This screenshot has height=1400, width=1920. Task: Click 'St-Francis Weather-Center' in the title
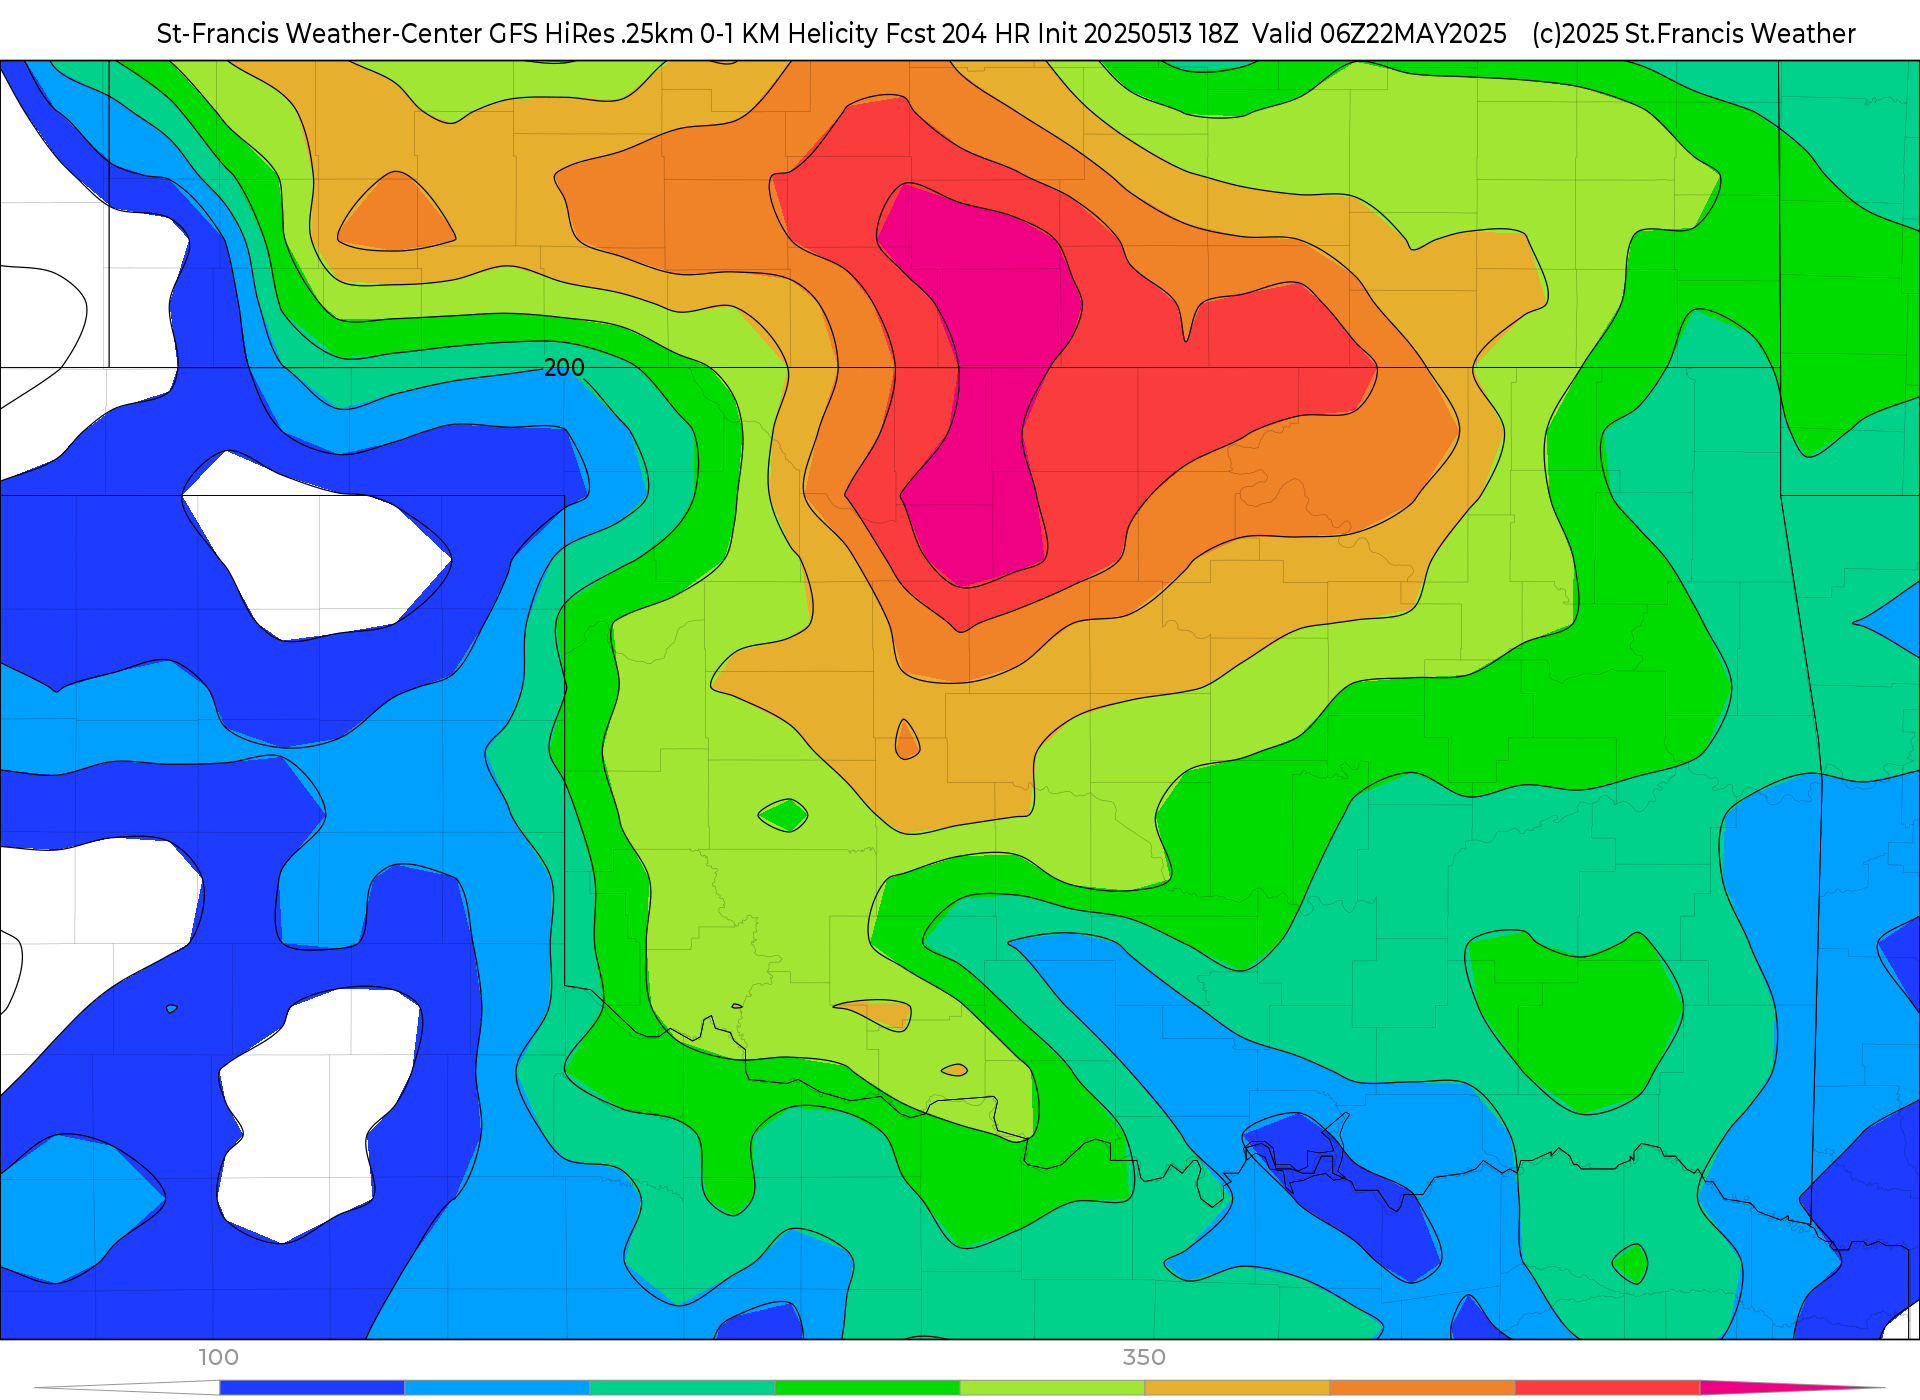[319, 34]
